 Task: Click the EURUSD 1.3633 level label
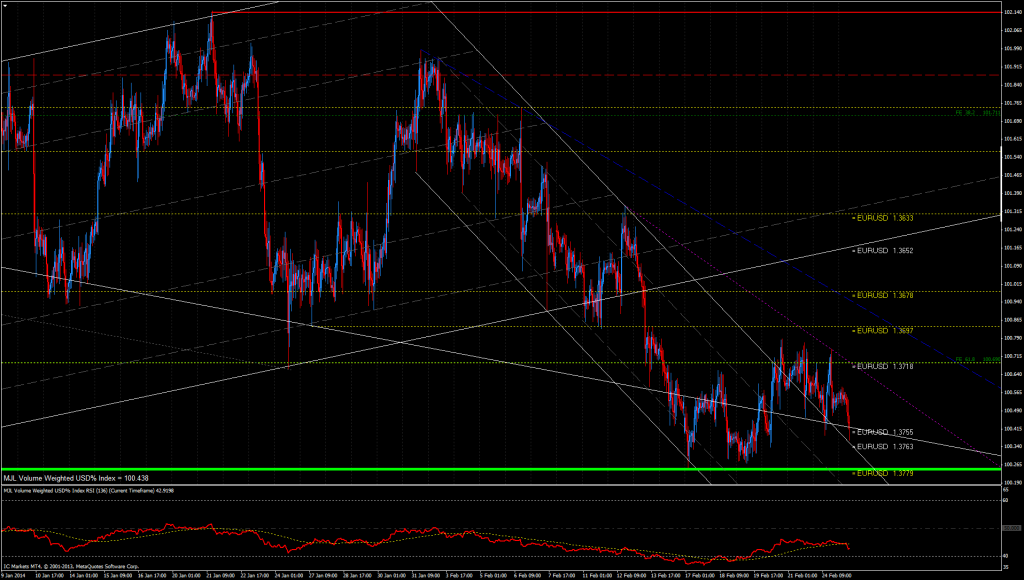pos(885,218)
